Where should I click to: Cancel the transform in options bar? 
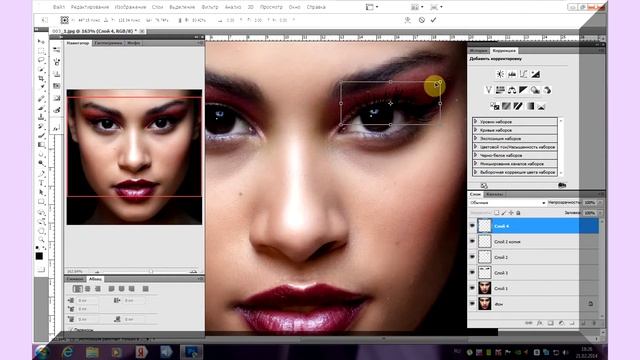click(422, 20)
